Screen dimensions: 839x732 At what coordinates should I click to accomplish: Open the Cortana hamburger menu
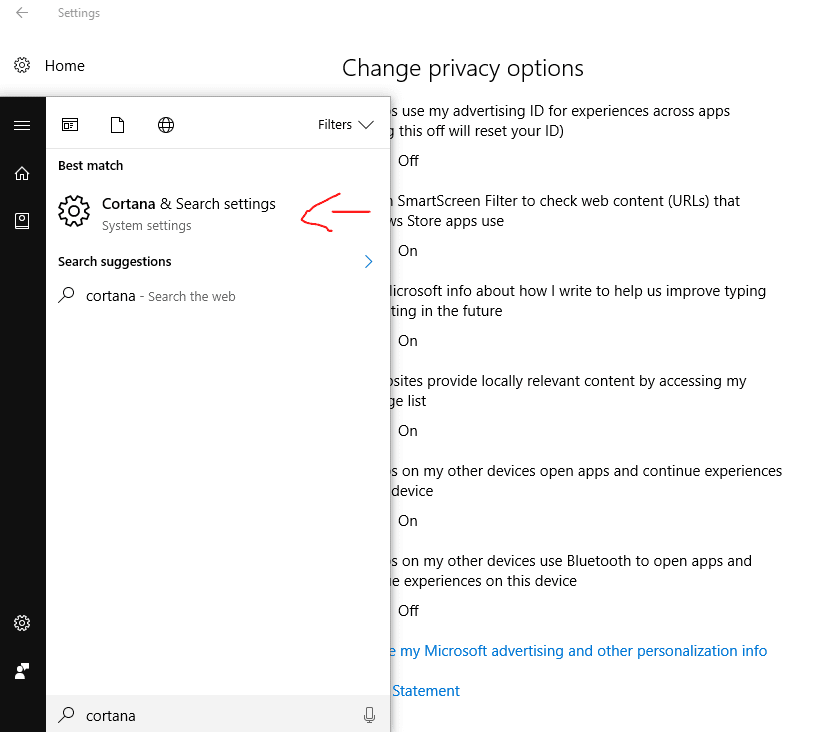click(x=22, y=125)
